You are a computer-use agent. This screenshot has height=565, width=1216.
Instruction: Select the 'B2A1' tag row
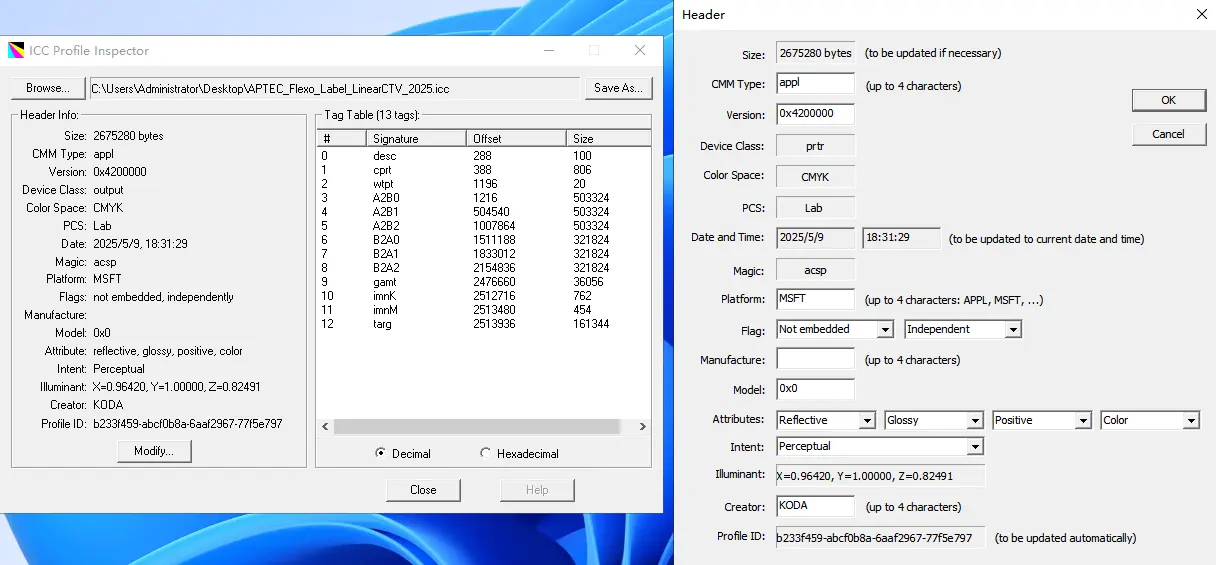pyautogui.click(x=484, y=254)
